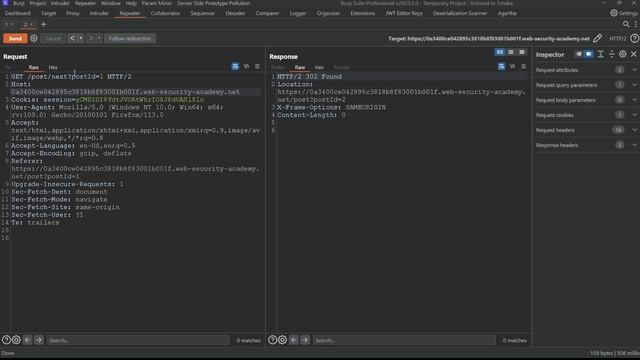The width and height of the screenshot is (640, 360).
Task: Click the HTTP/2 protocol label
Action: pyautogui.click(x=618, y=38)
